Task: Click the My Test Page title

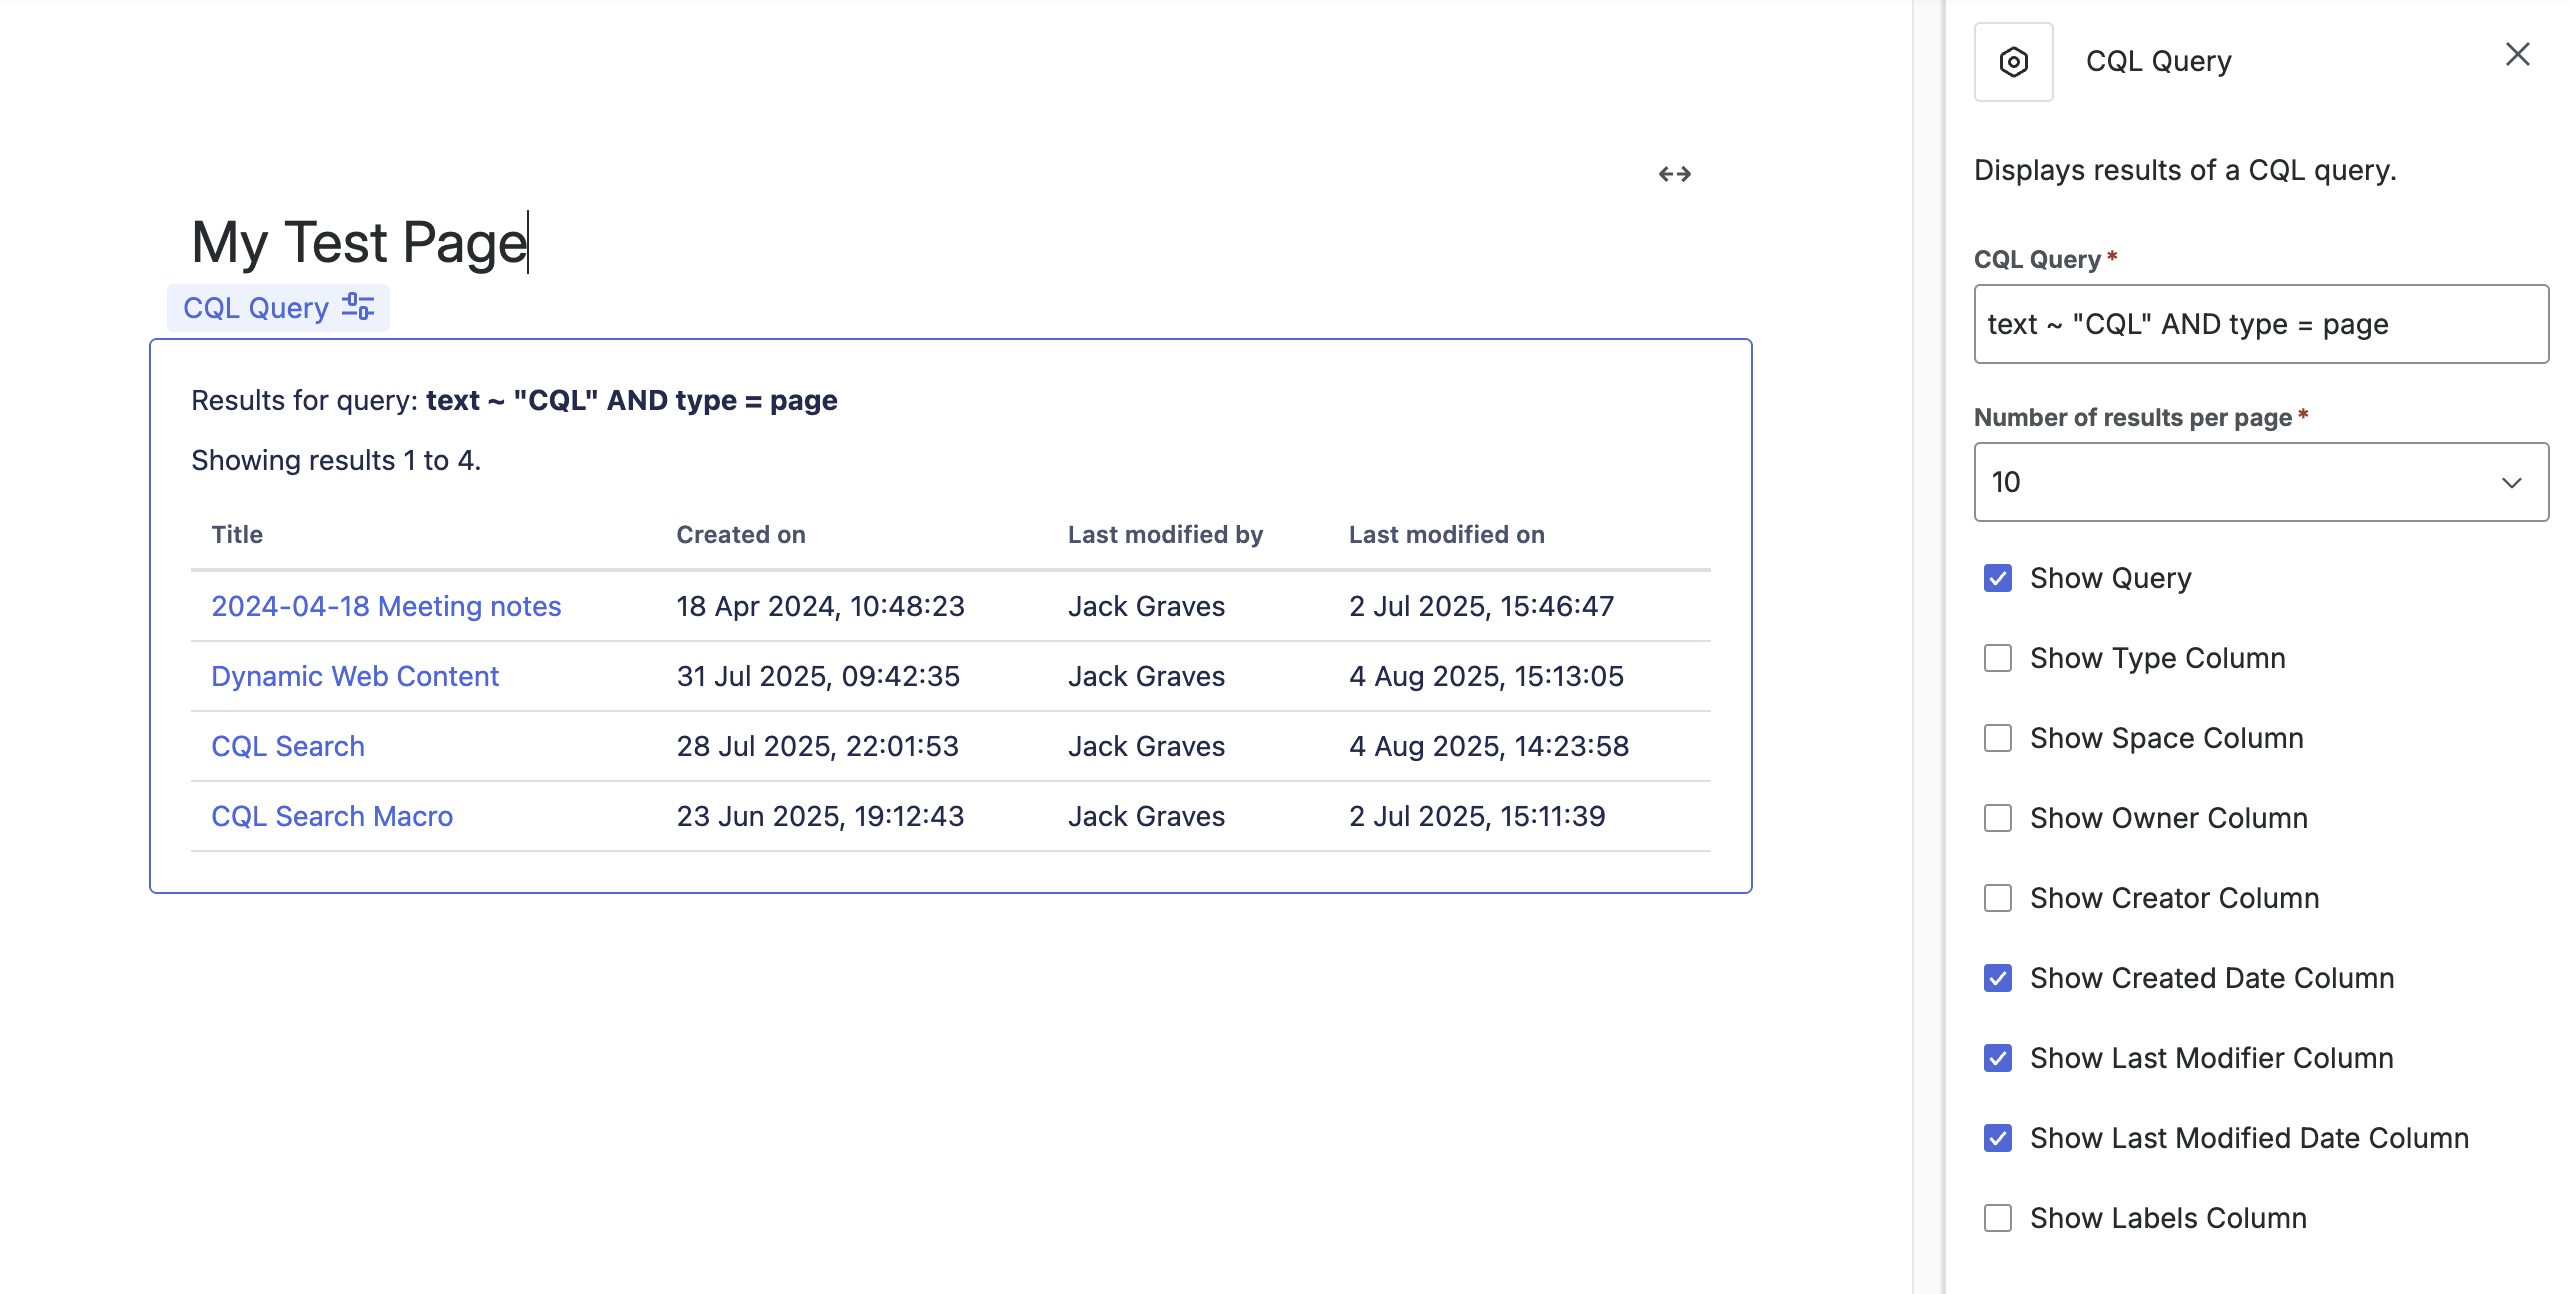Action: pyautogui.click(x=359, y=243)
